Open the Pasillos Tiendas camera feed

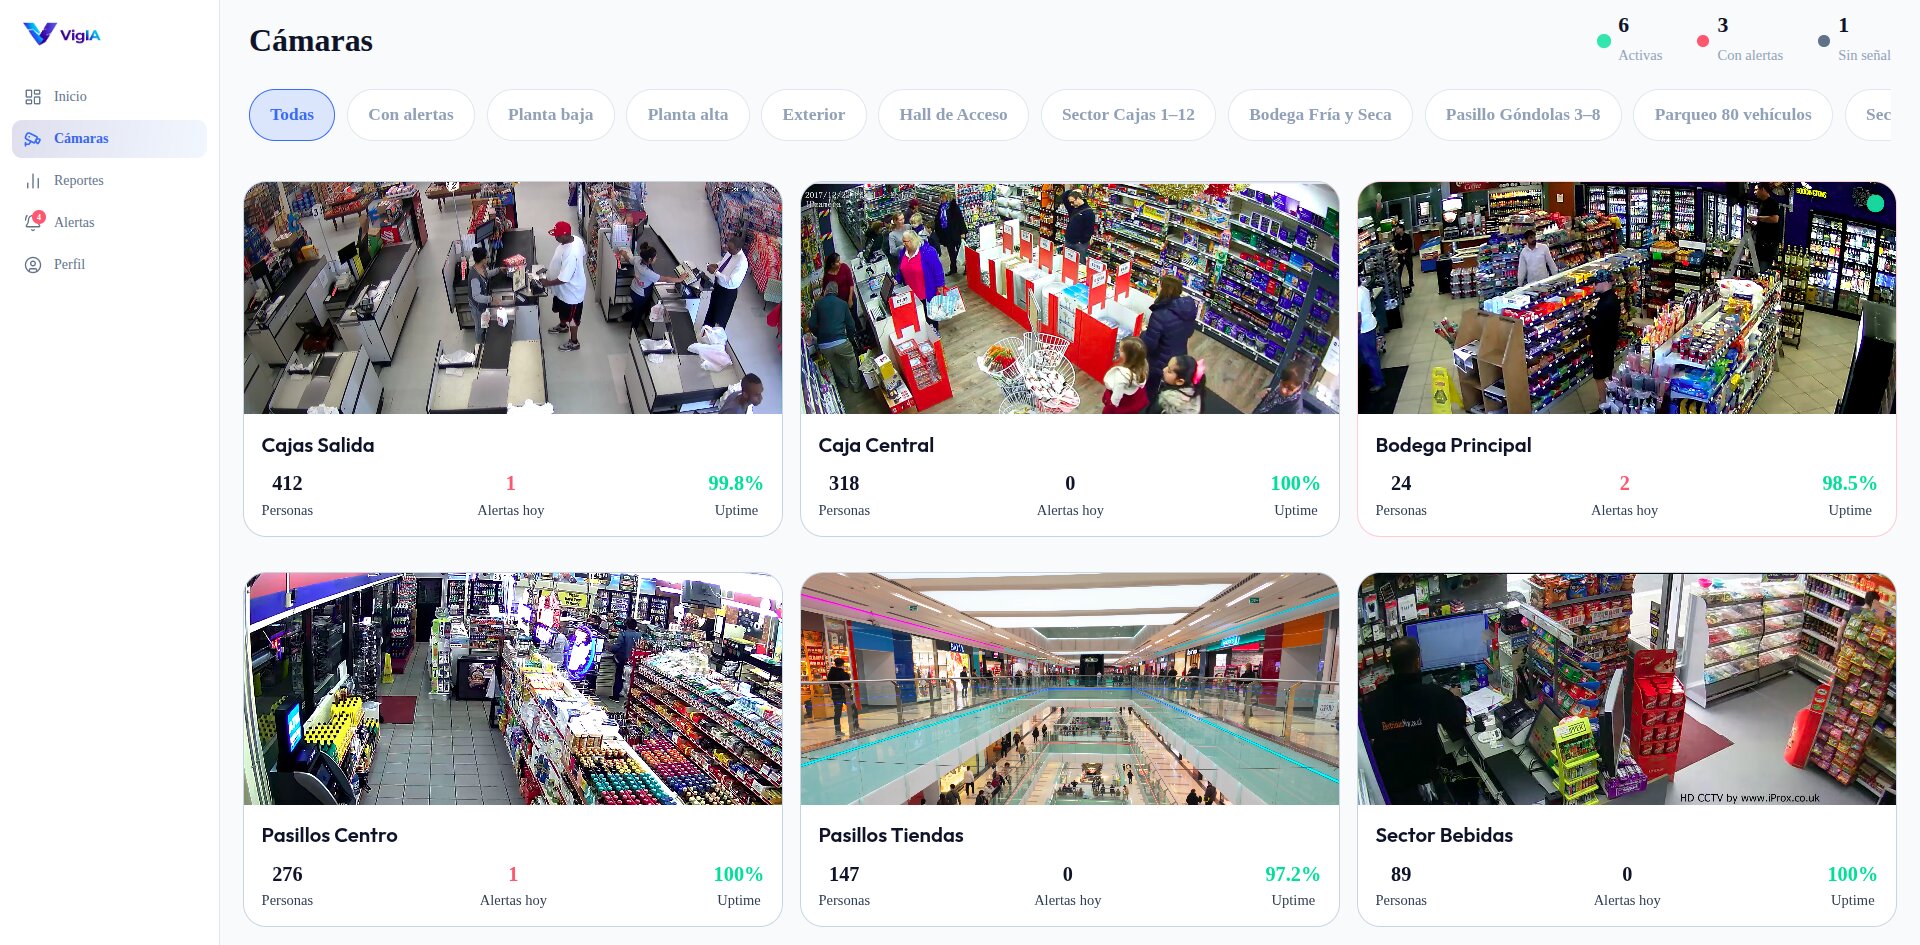(1070, 689)
